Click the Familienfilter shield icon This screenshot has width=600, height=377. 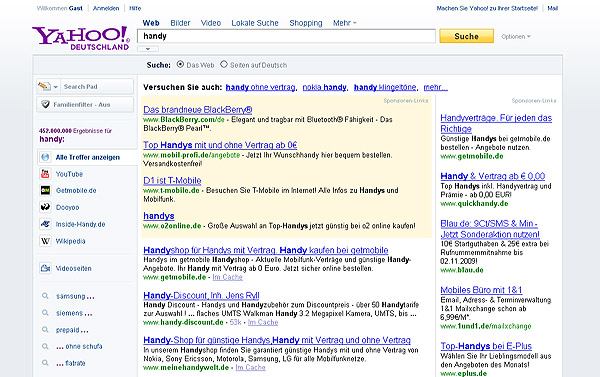tap(45, 104)
